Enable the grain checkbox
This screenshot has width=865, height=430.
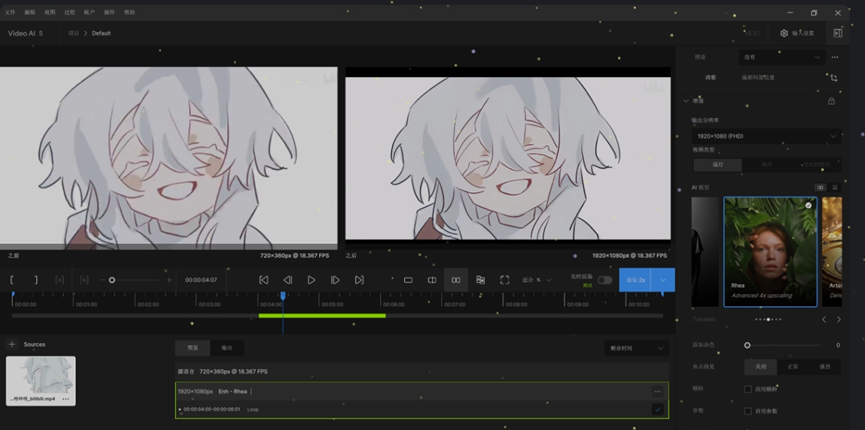tap(748, 389)
